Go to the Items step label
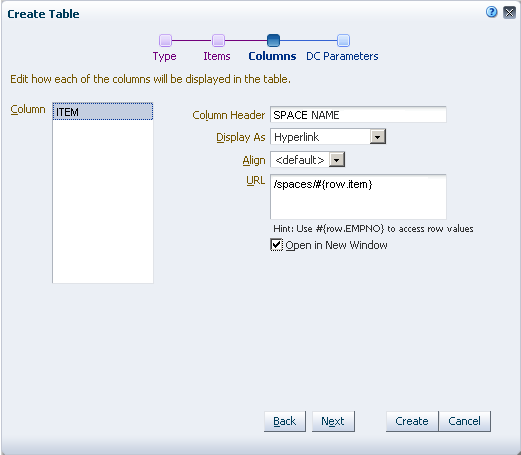 point(217,56)
